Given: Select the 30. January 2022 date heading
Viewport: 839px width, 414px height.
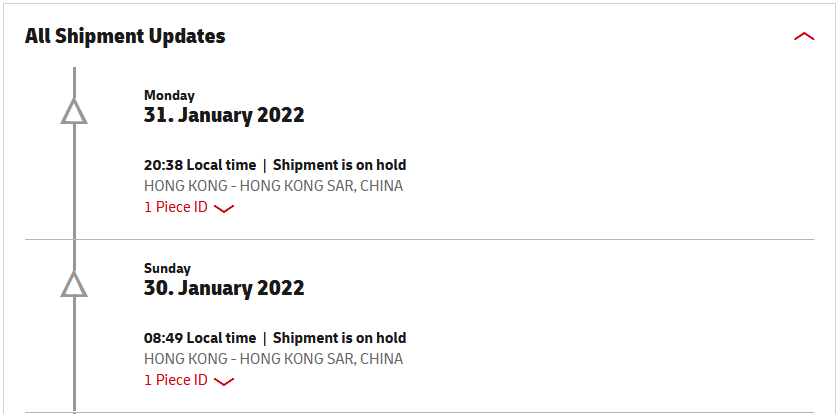Looking at the screenshot, I should 224,288.
